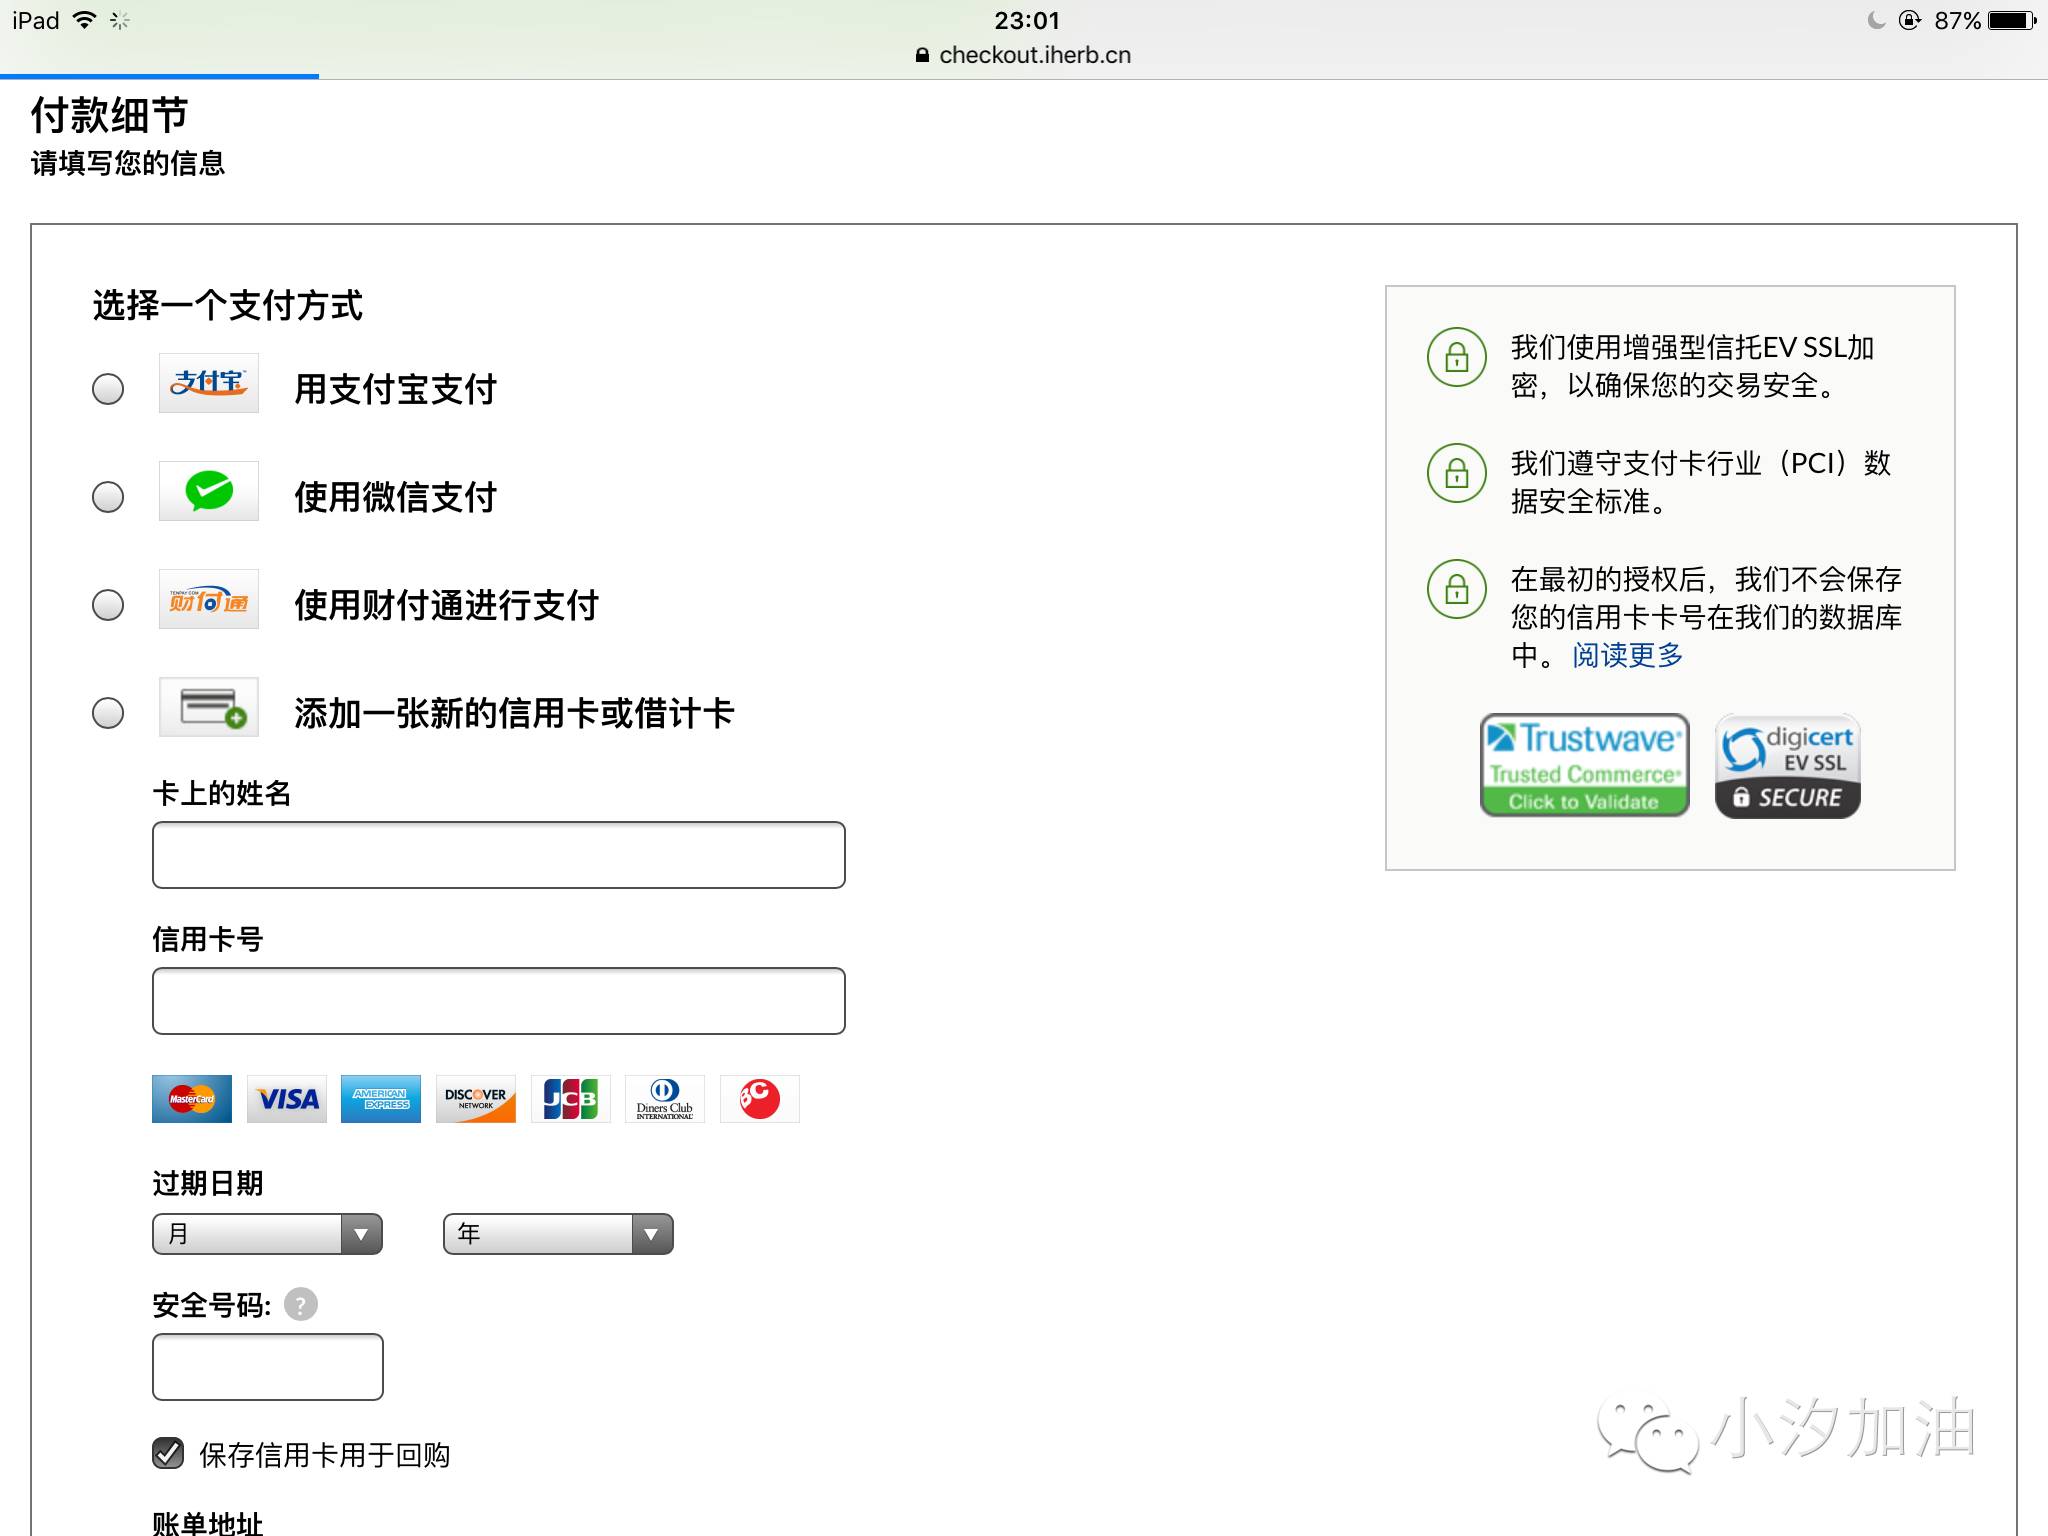Image resolution: width=2048 pixels, height=1536 pixels.
Task: Click the MasterCard logo
Action: pos(191,1098)
